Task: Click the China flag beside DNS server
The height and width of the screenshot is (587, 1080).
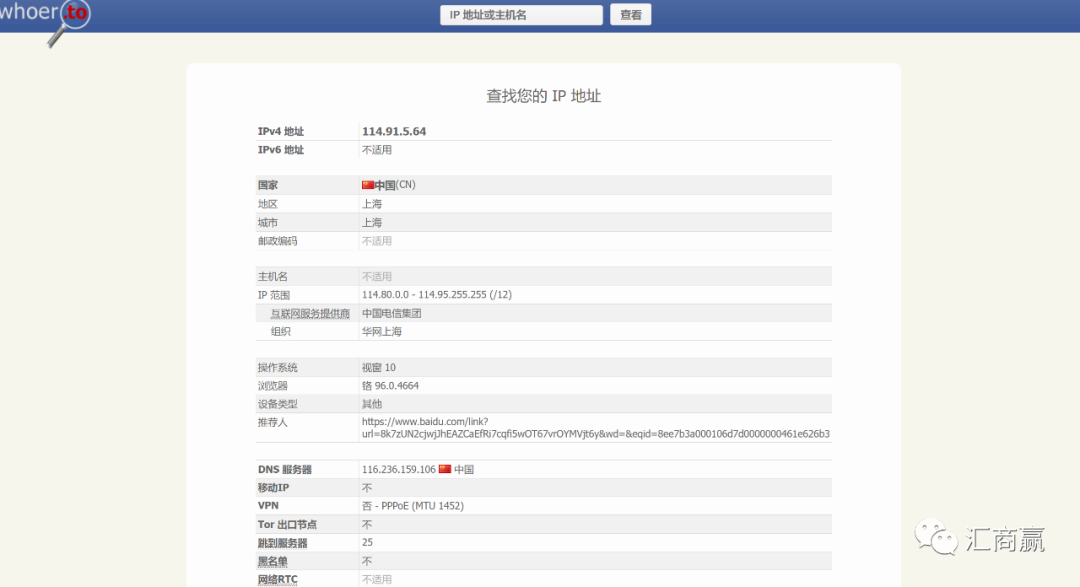Action: pos(445,469)
